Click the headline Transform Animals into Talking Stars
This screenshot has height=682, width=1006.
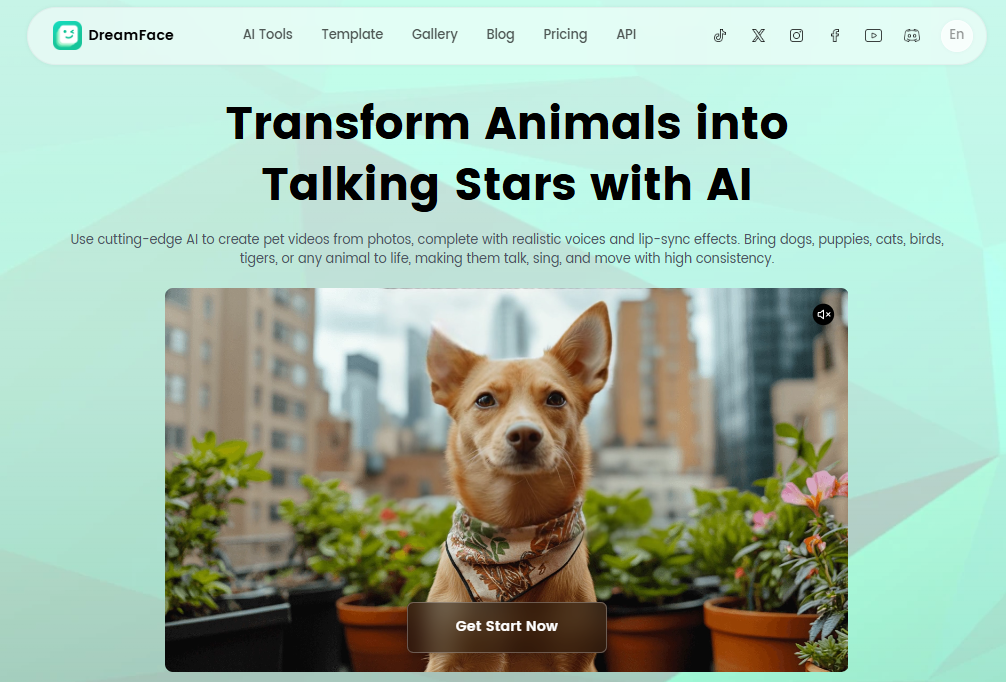click(507, 154)
